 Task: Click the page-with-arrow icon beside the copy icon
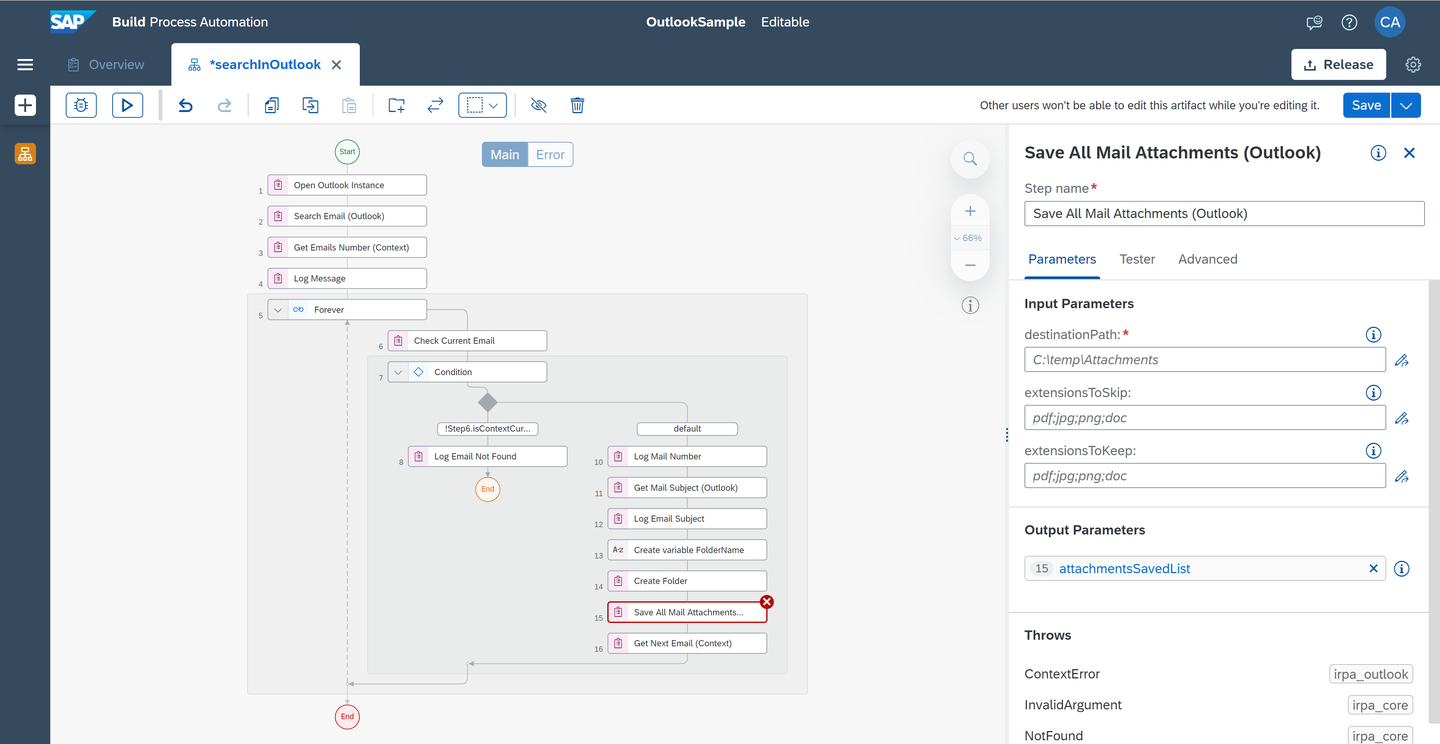[310, 105]
